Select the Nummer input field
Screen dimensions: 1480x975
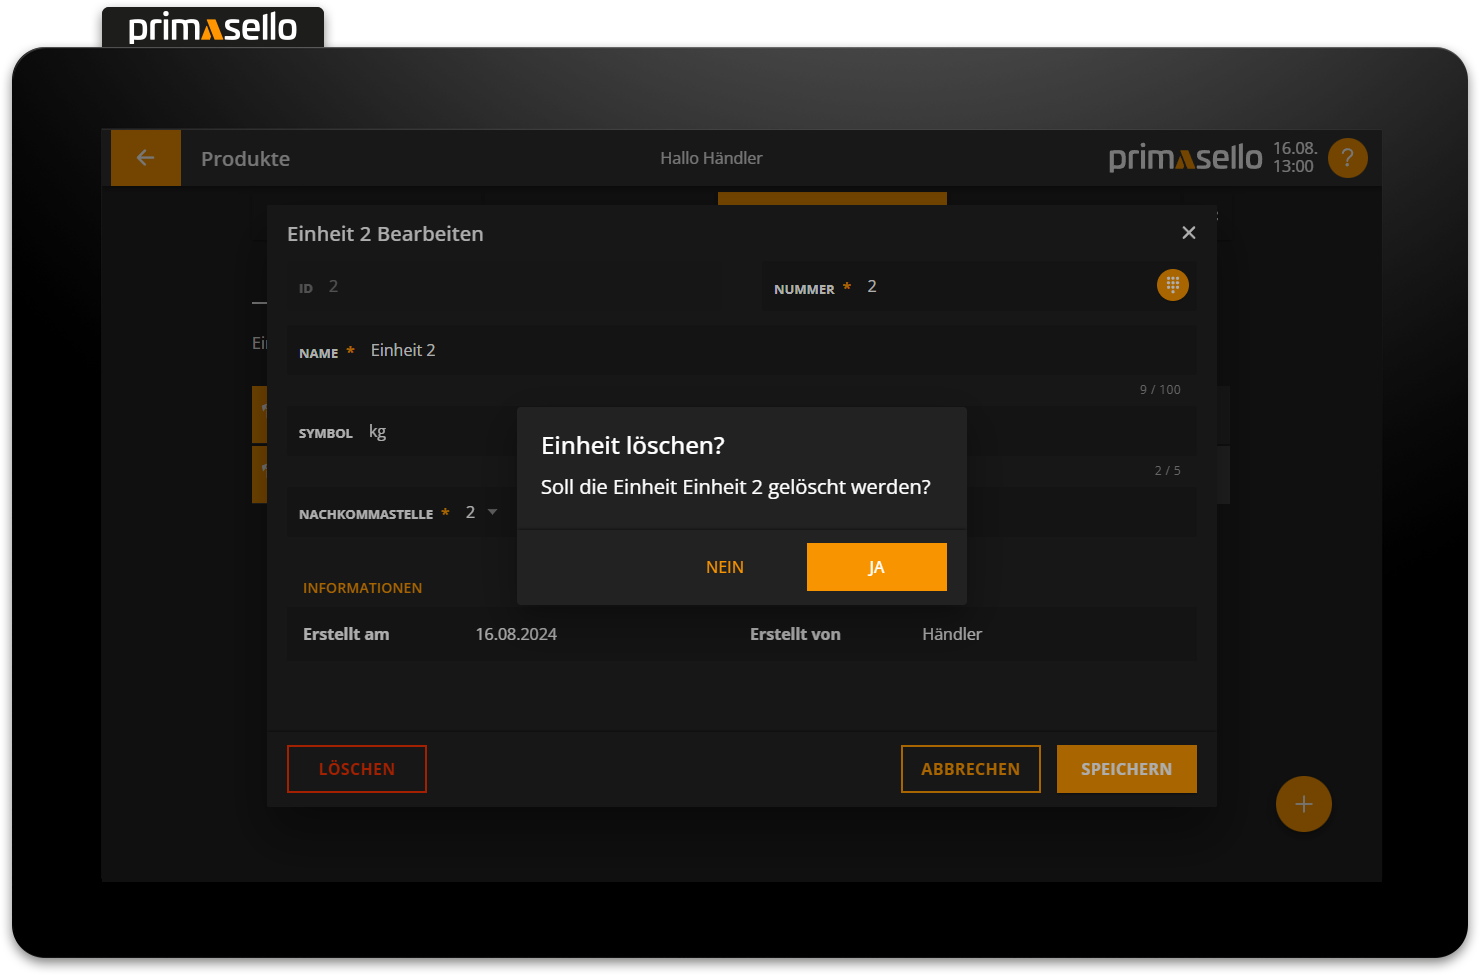click(1000, 287)
